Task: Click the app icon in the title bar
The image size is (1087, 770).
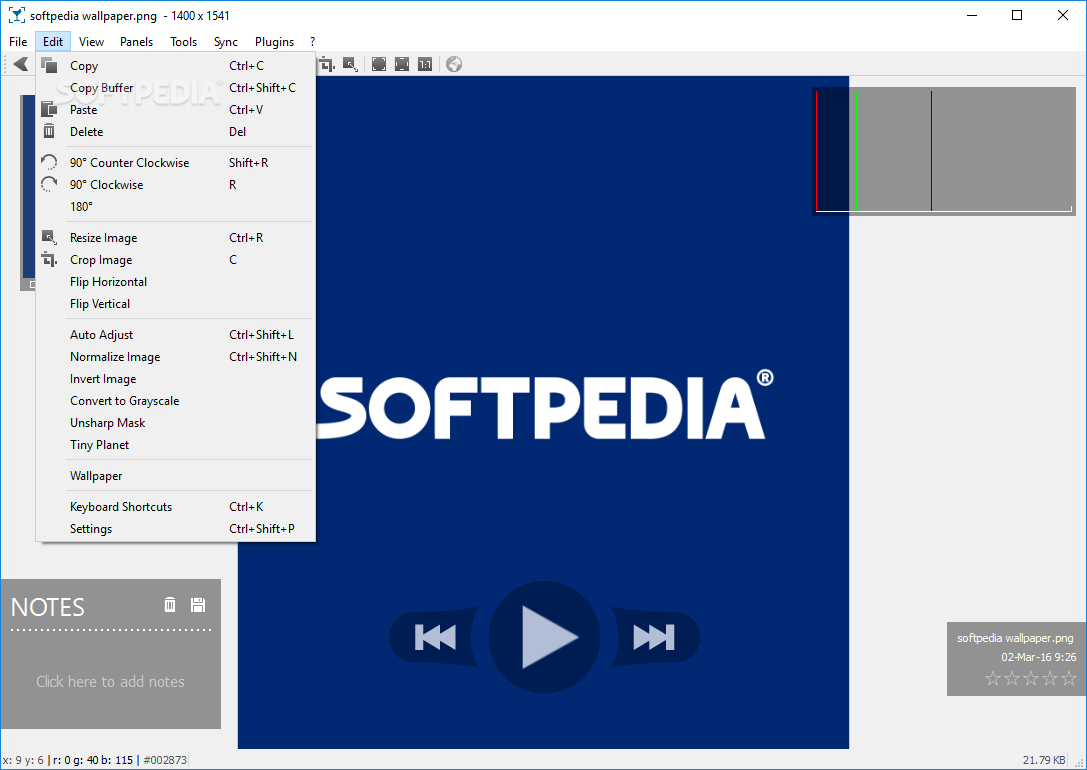Action: coord(17,15)
